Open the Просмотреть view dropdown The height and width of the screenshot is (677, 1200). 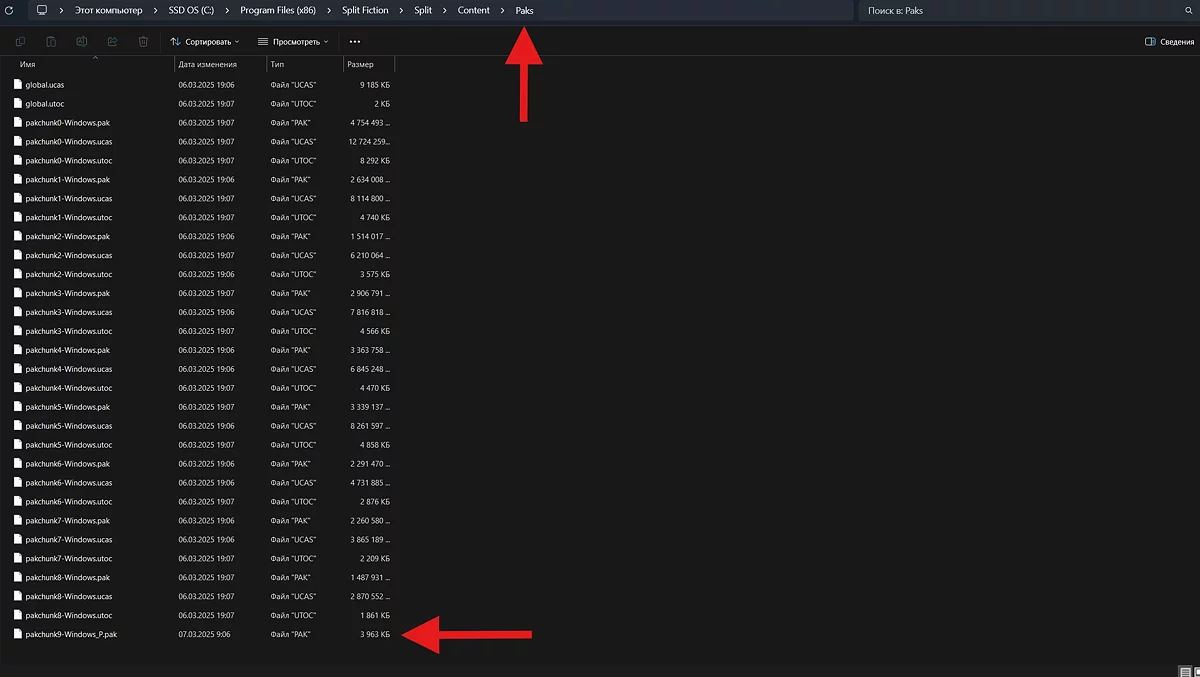293,42
